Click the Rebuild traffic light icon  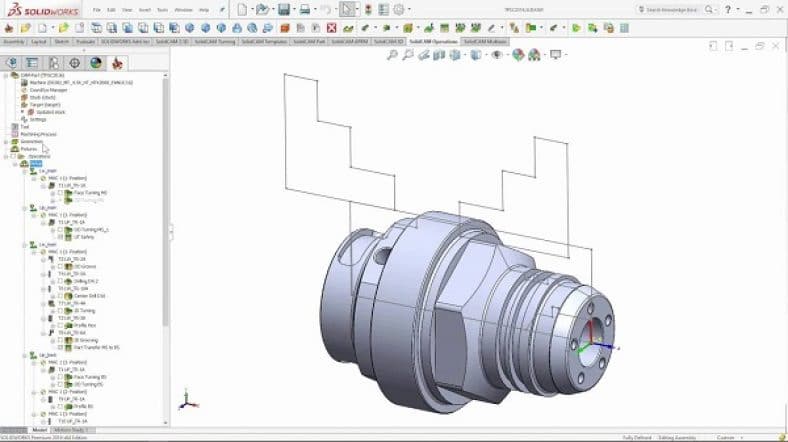coord(368,10)
